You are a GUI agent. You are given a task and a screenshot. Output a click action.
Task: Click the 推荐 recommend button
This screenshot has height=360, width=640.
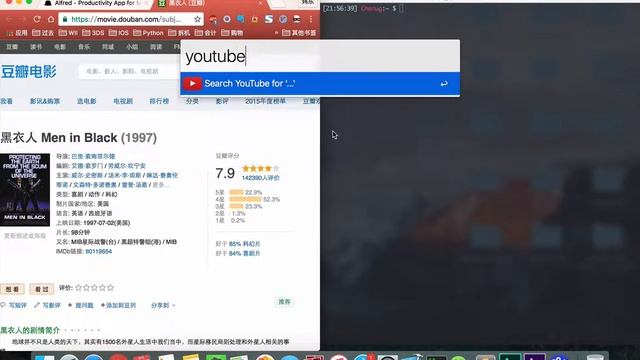284,302
